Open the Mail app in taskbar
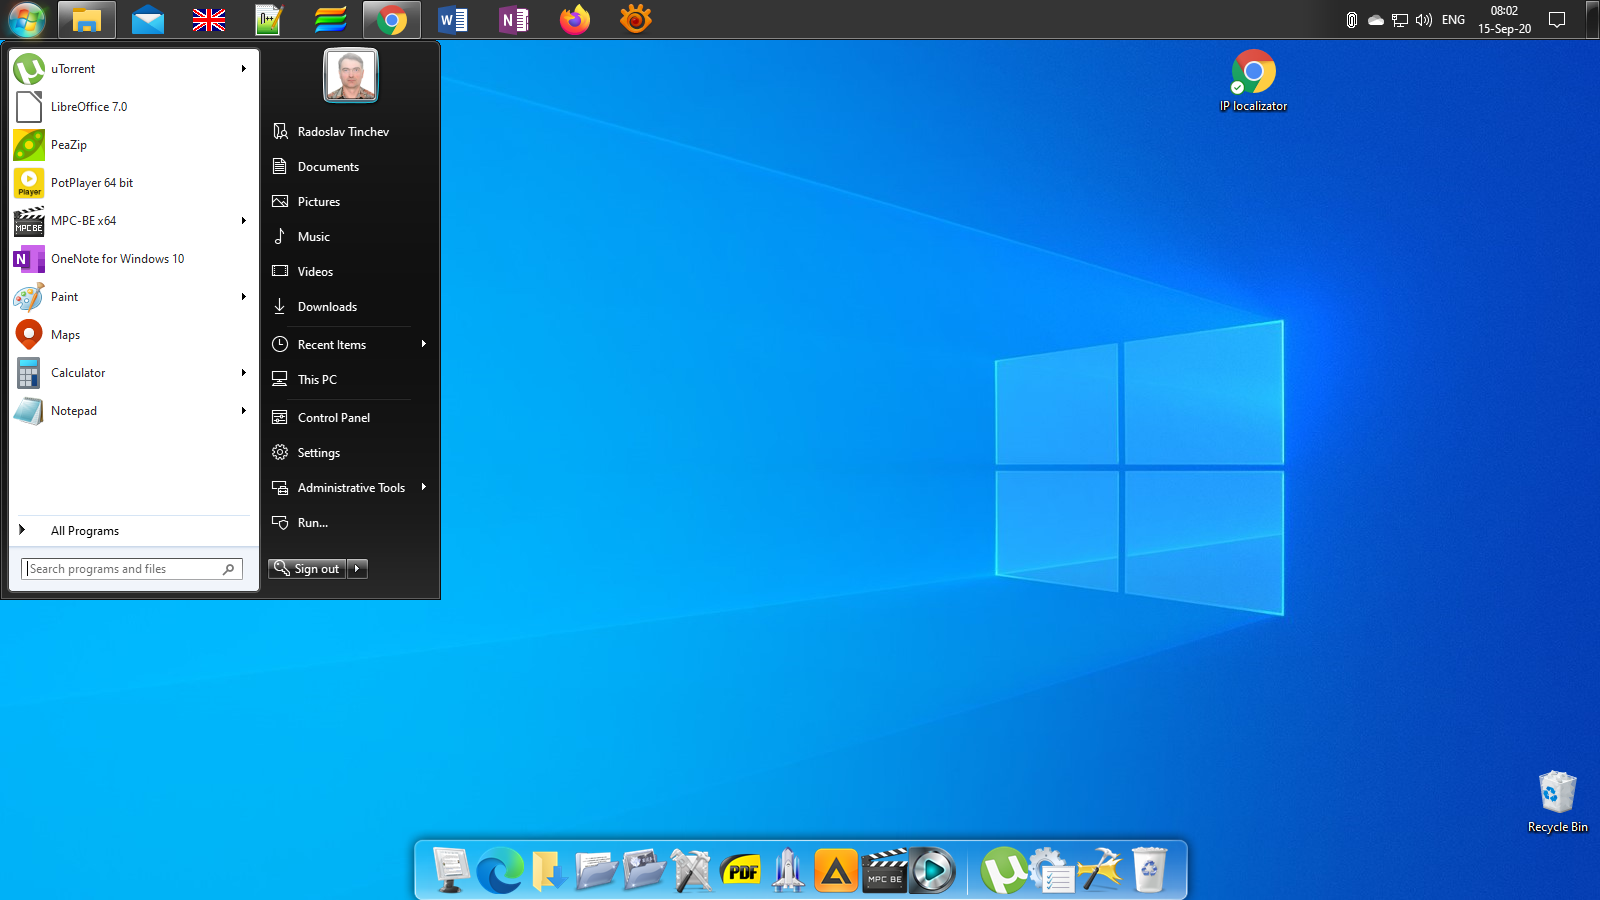The height and width of the screenshot is (900, 1600). pyautogui.click(x=148, y=19)
